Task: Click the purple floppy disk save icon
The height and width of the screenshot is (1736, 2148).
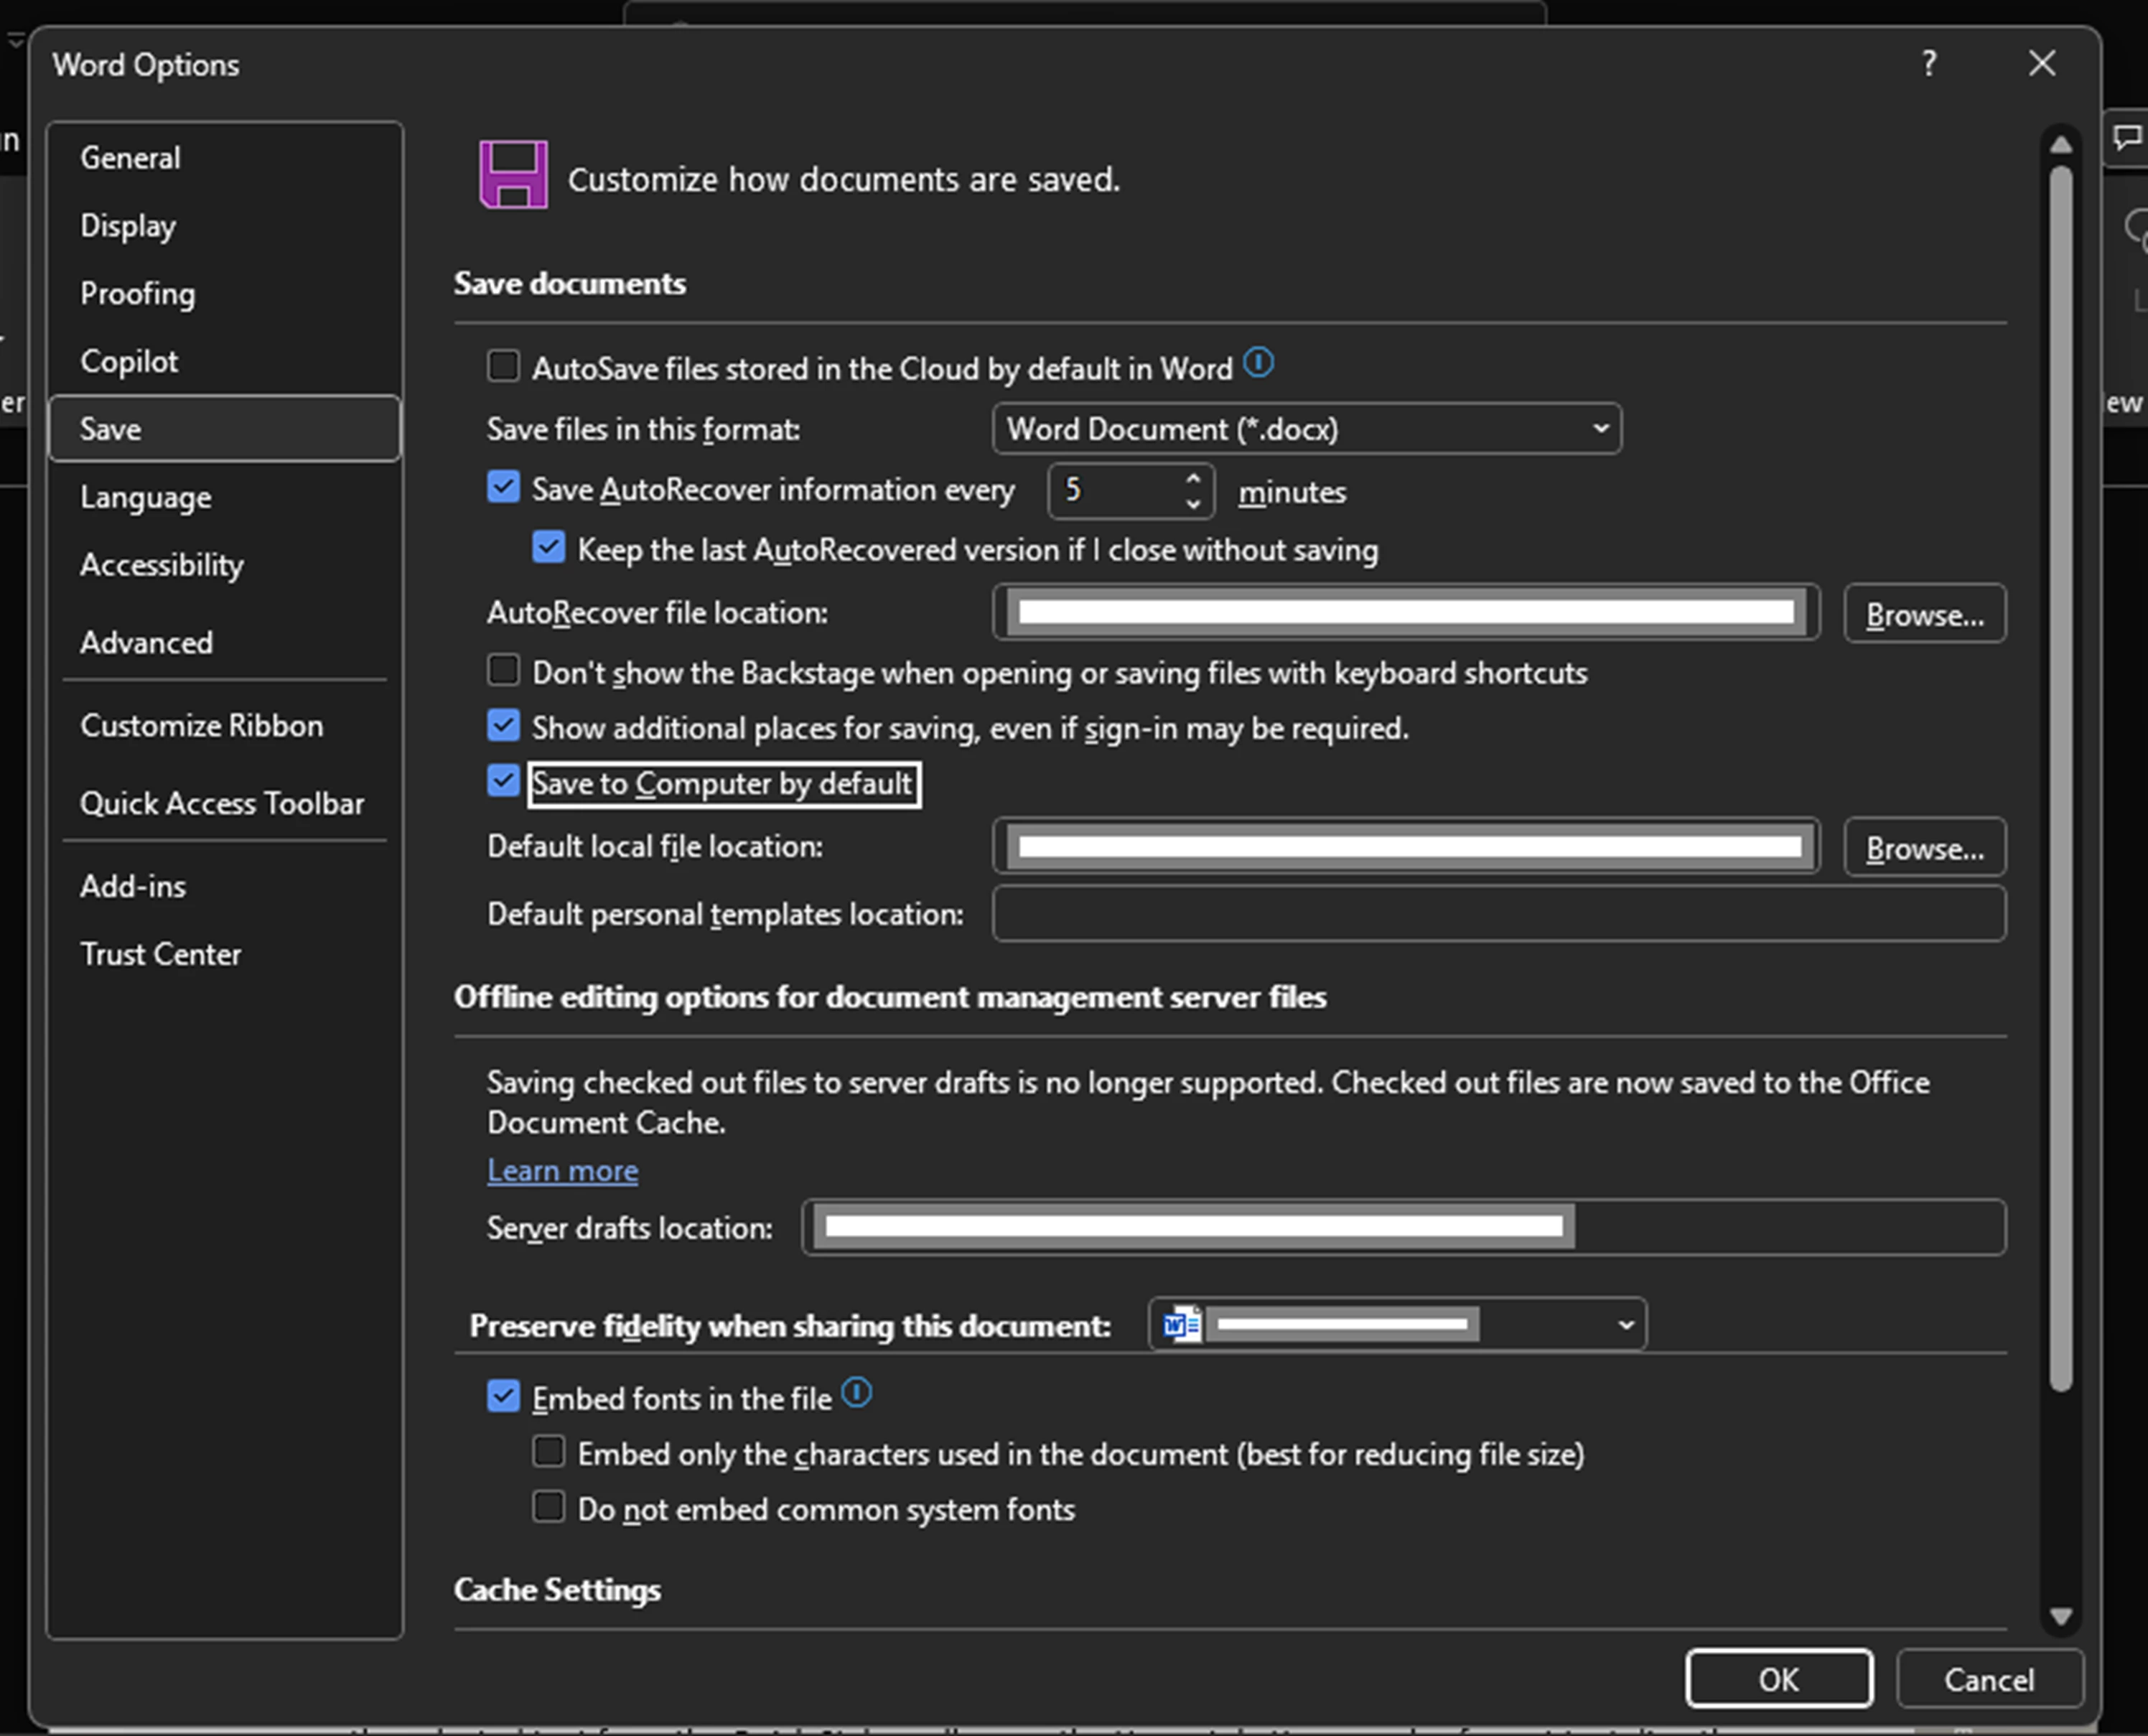Action: click(x=513, y=175)
